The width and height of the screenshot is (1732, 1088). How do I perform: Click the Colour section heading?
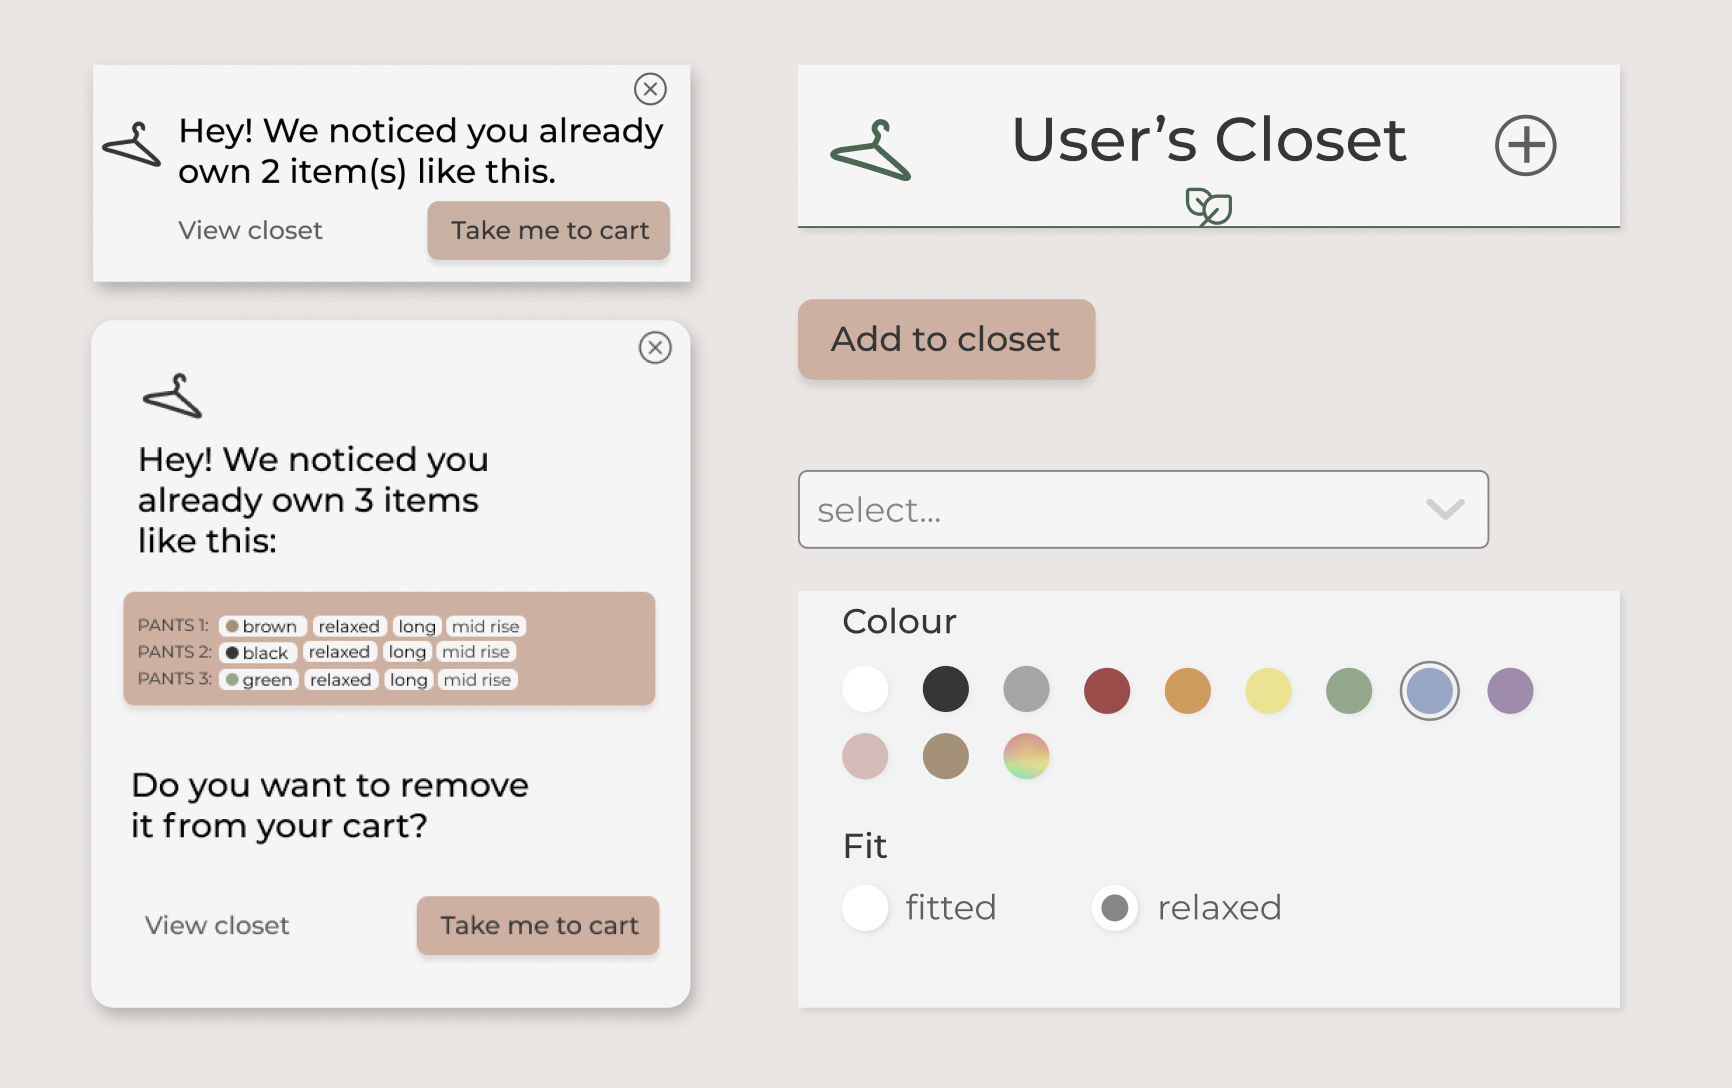click(x=899, y=622)
